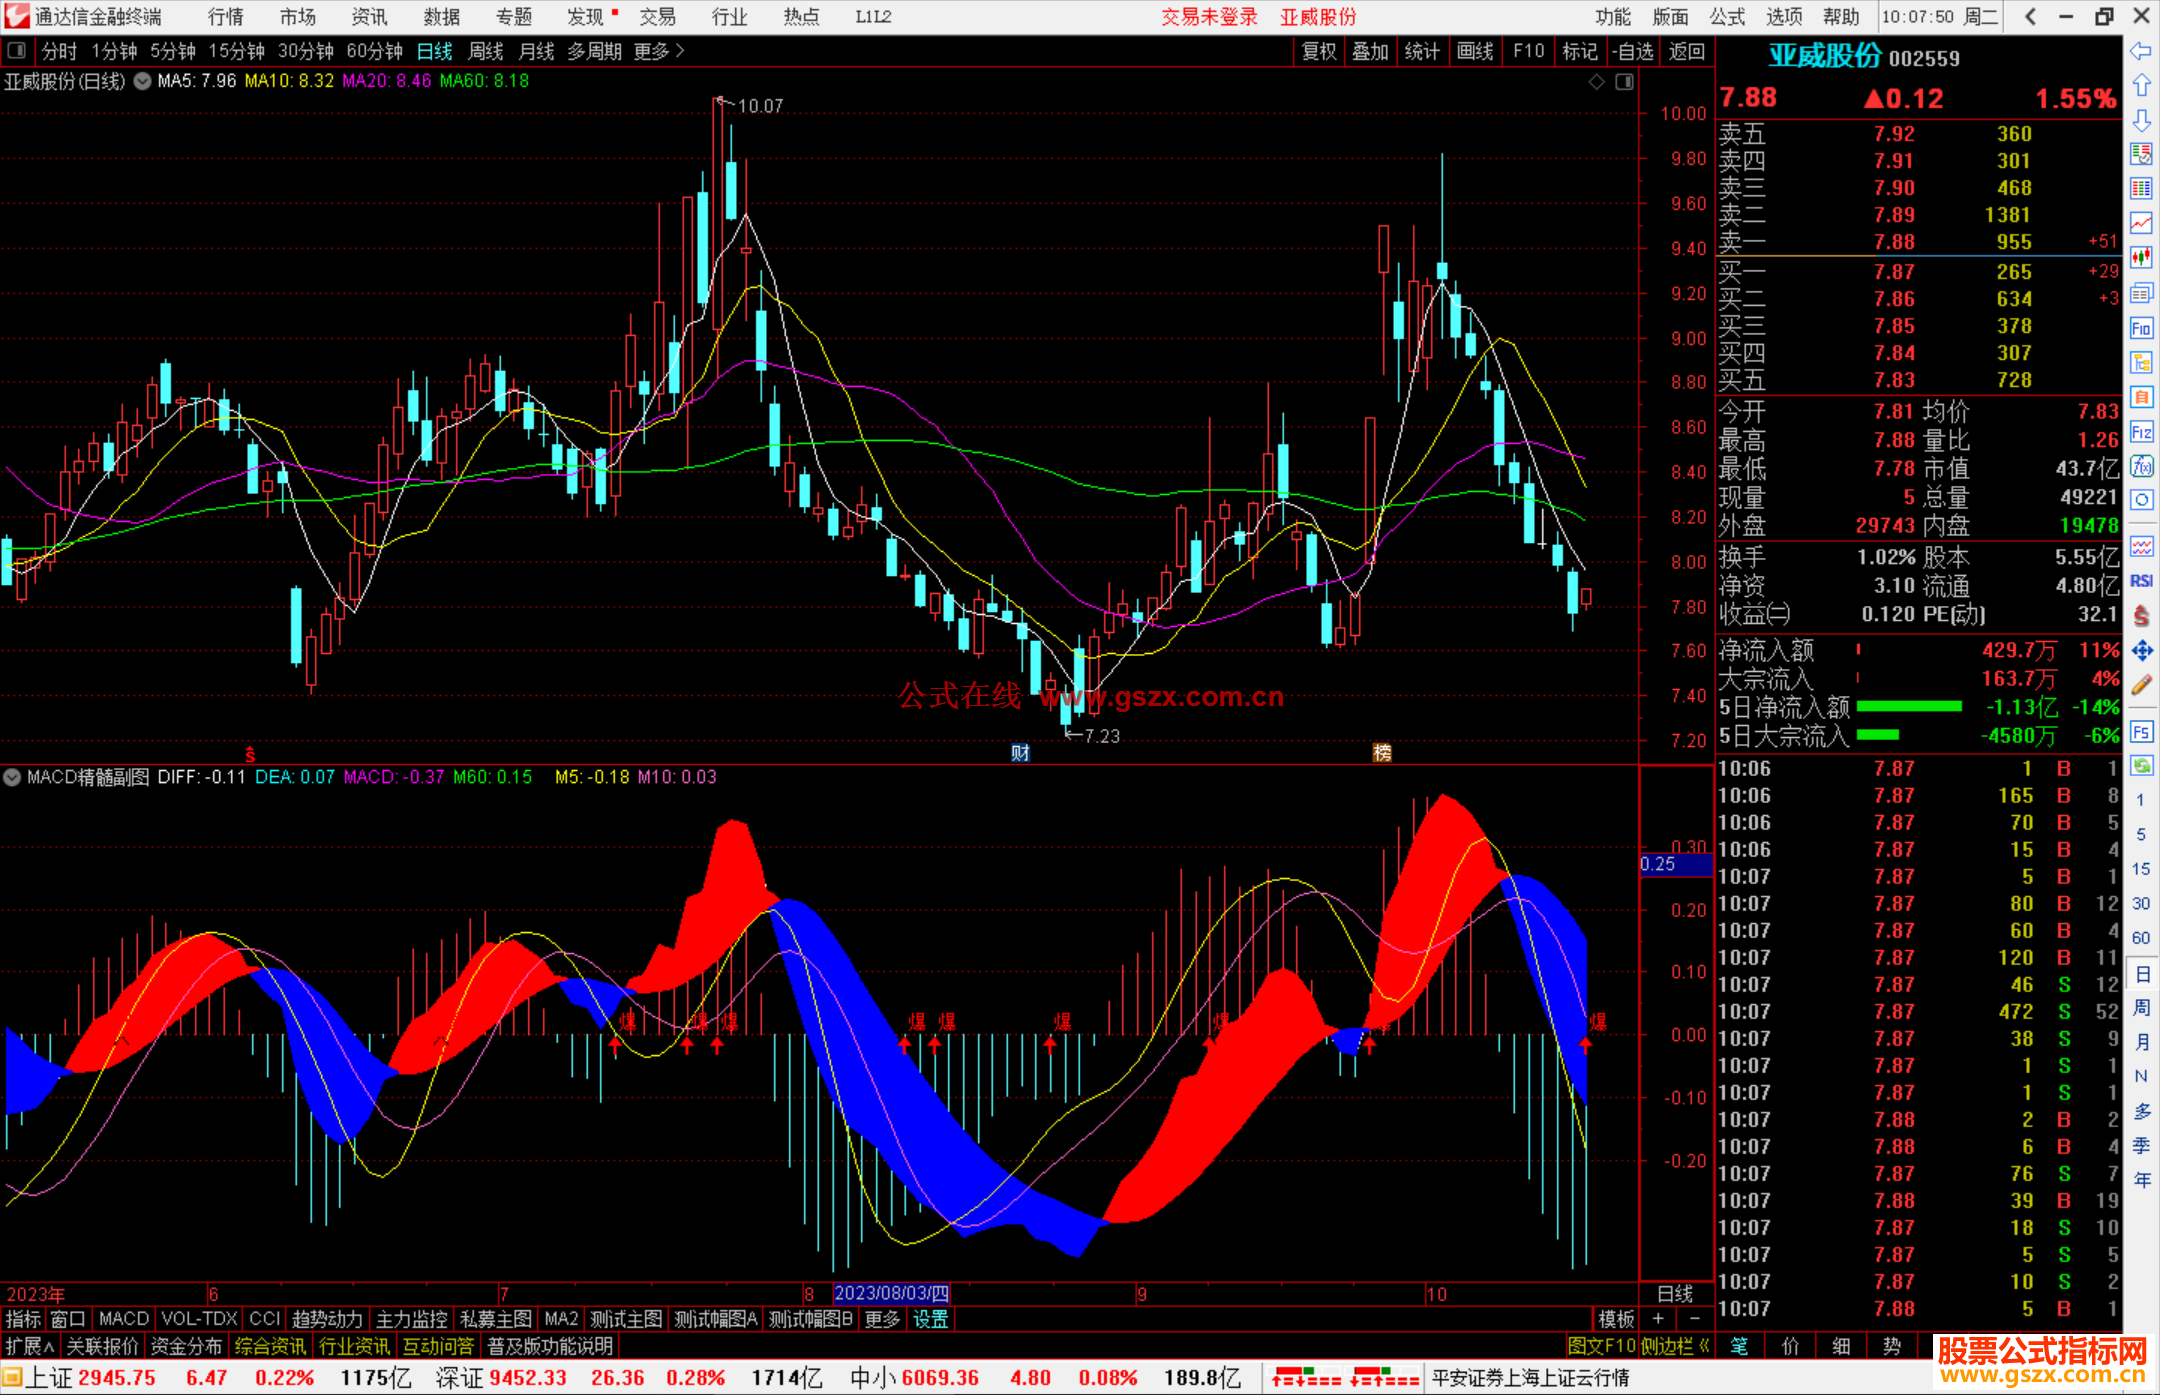Toggle the right panel icon above chart

1625,82
